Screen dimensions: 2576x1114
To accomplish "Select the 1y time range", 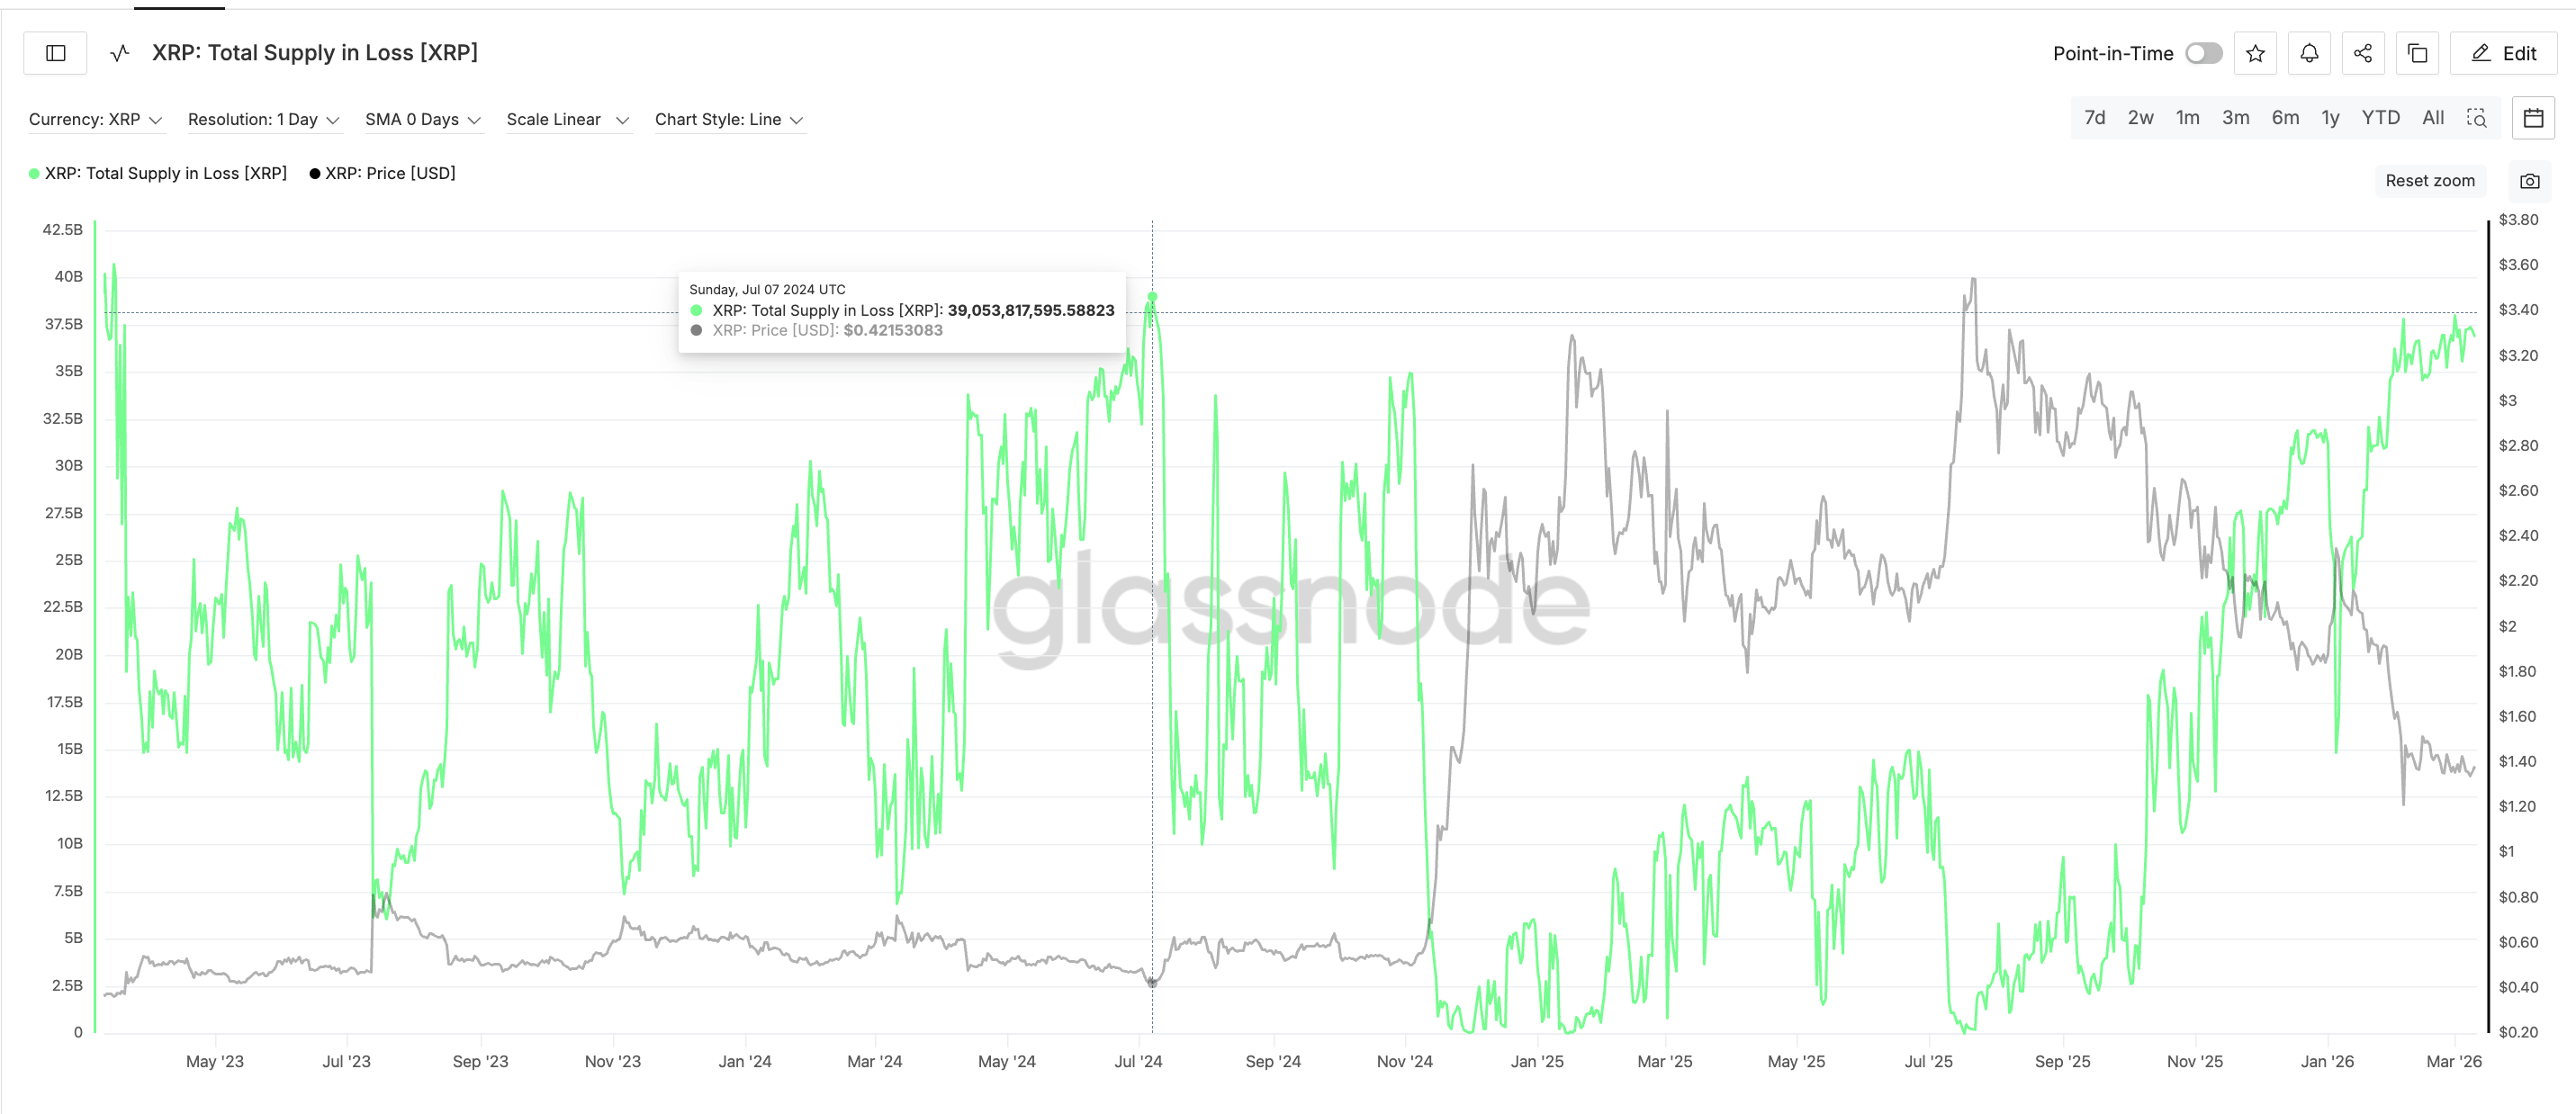I will pyautogui.click(x=2330, y=118).
